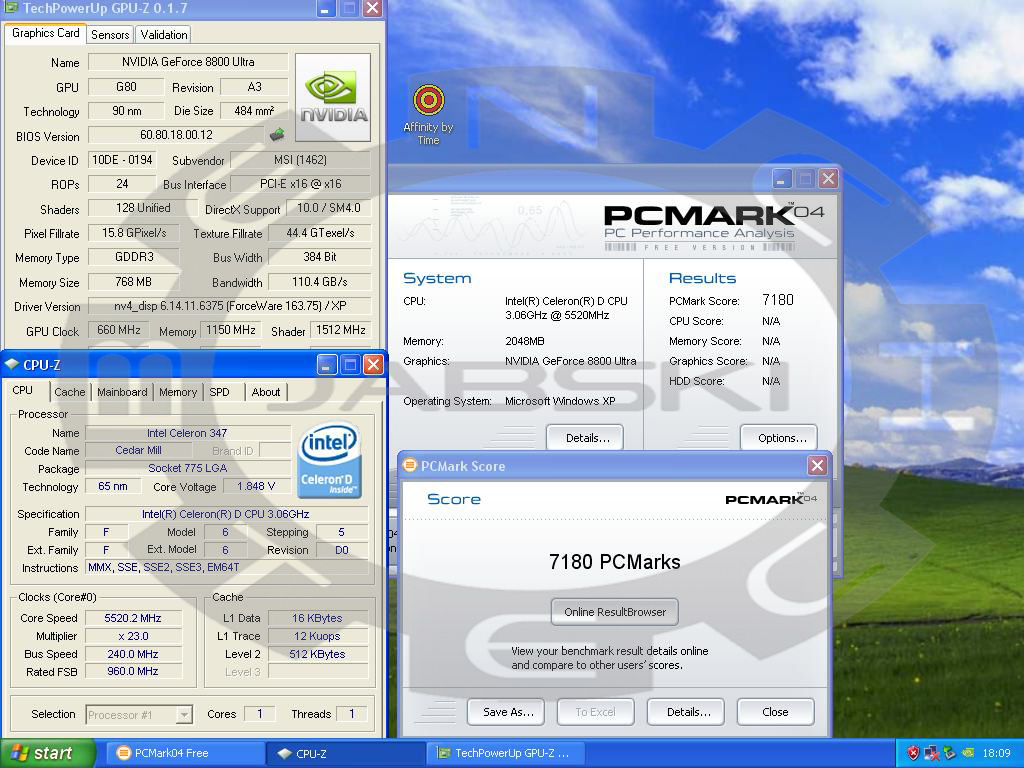Open the Affinity by Time desktop icon

tap(428, 115)
